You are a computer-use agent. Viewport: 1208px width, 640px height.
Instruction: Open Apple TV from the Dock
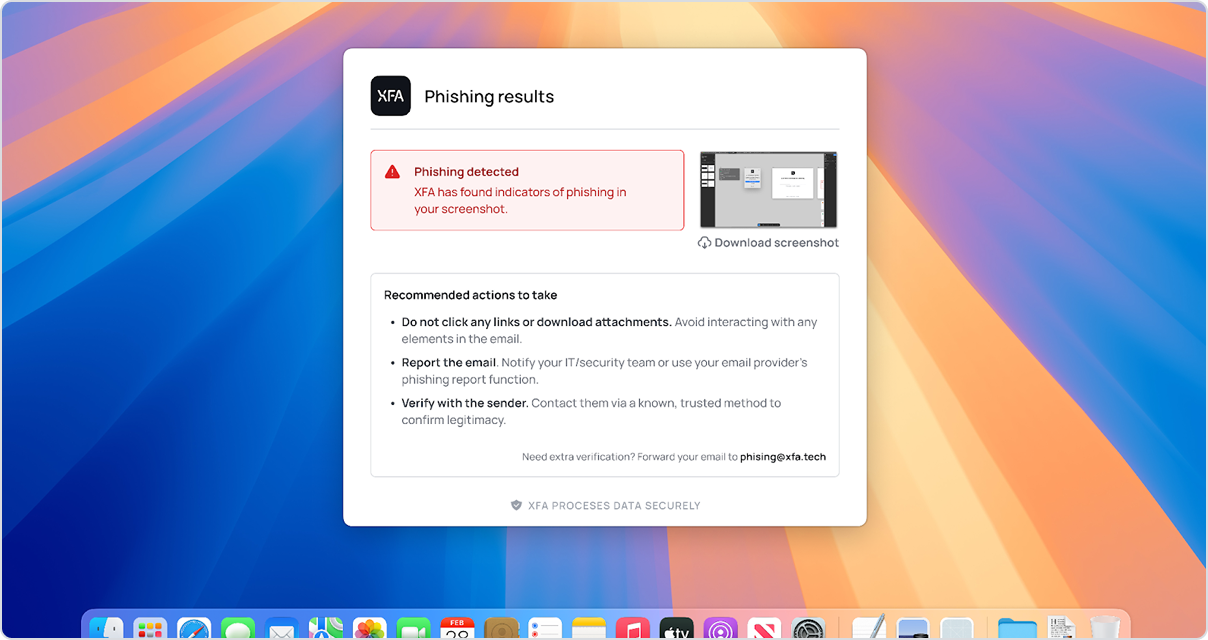click(x=677, y=629)
